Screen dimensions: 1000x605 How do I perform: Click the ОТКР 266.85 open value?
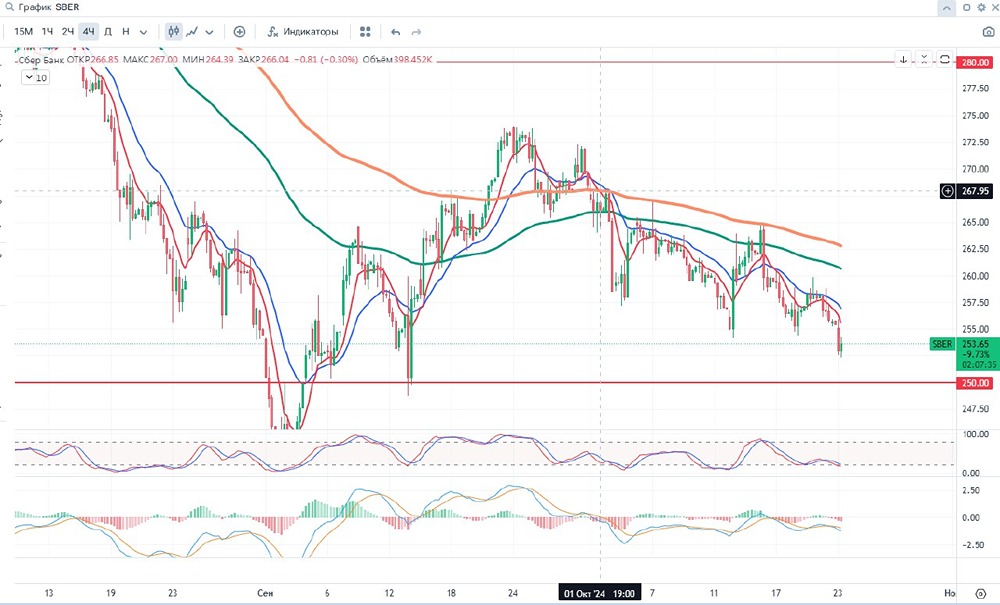pyautogui.click(x=92, y=60)
